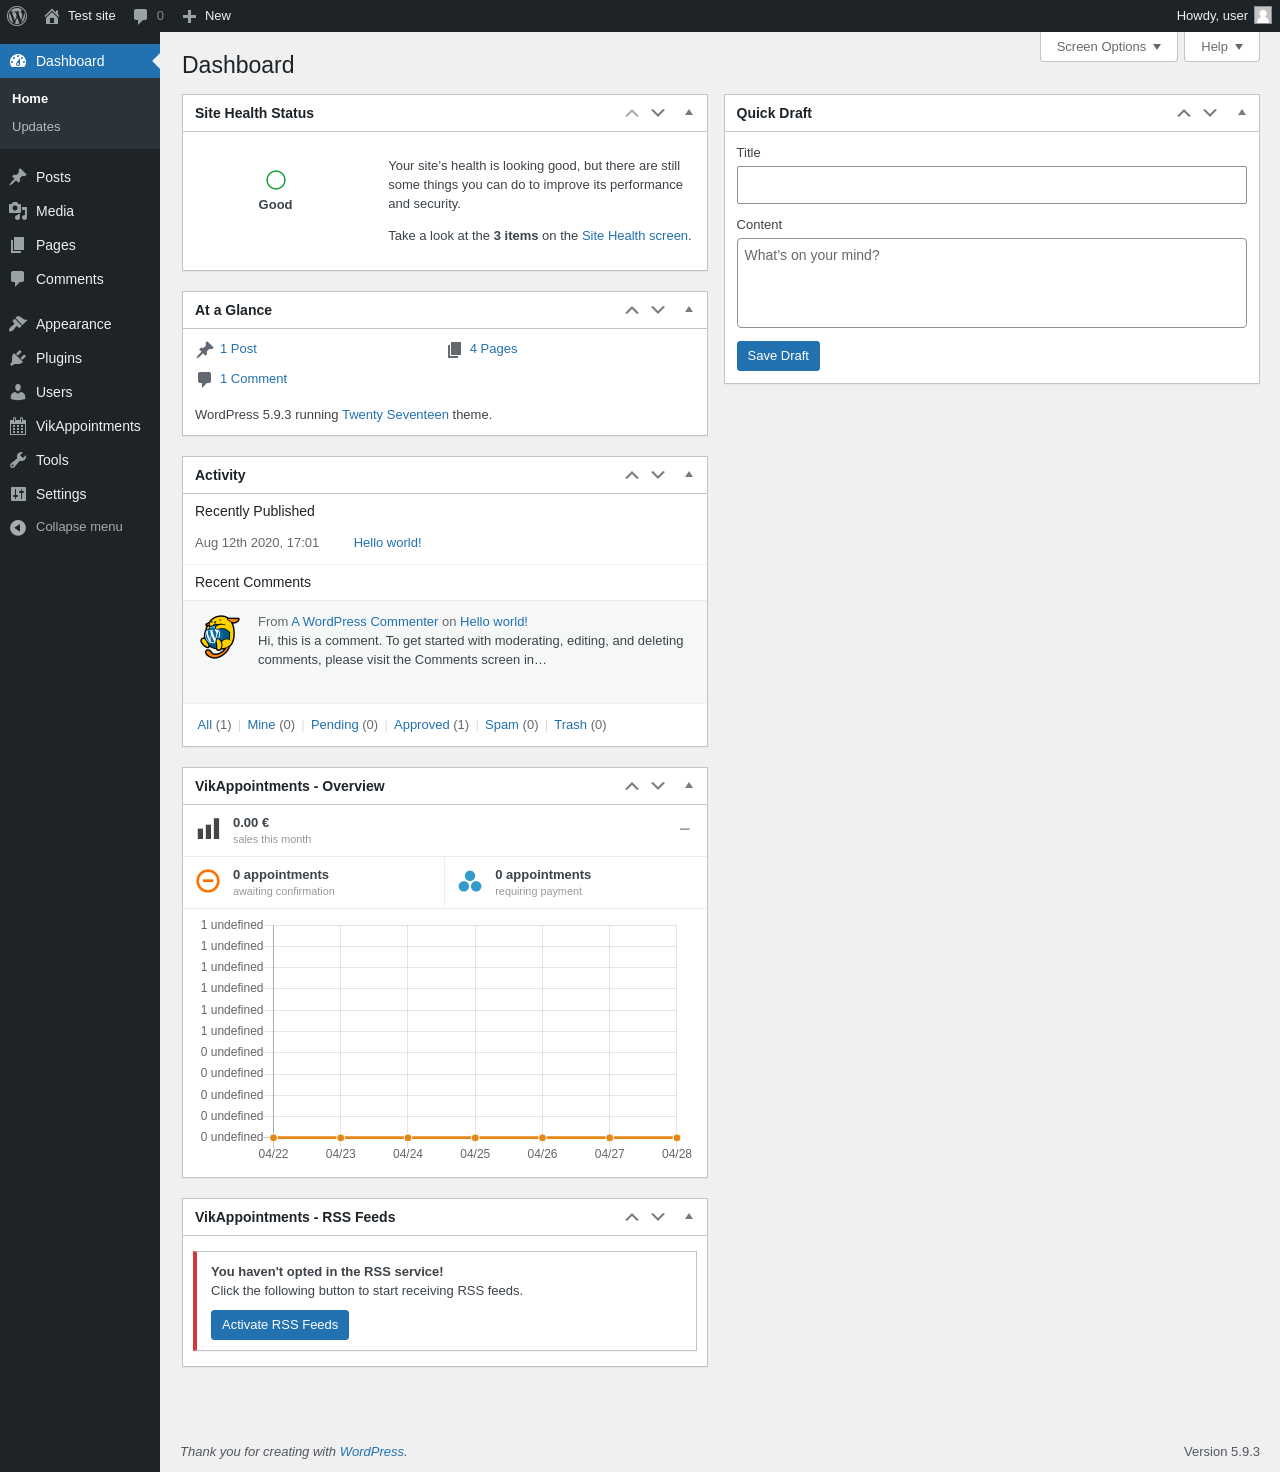
Task: Open the WordPress link in footer
Action: (x=372, y=1452)
